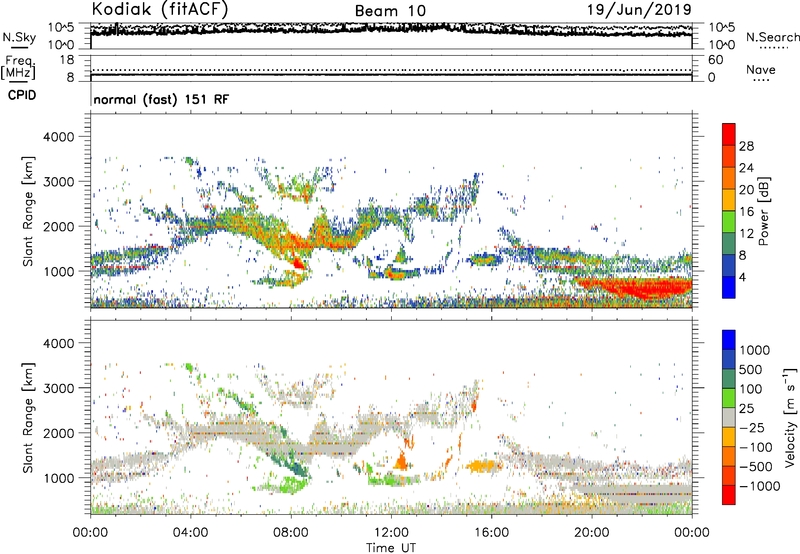Click the '18' frequency axis tick label

pos(67,60)
